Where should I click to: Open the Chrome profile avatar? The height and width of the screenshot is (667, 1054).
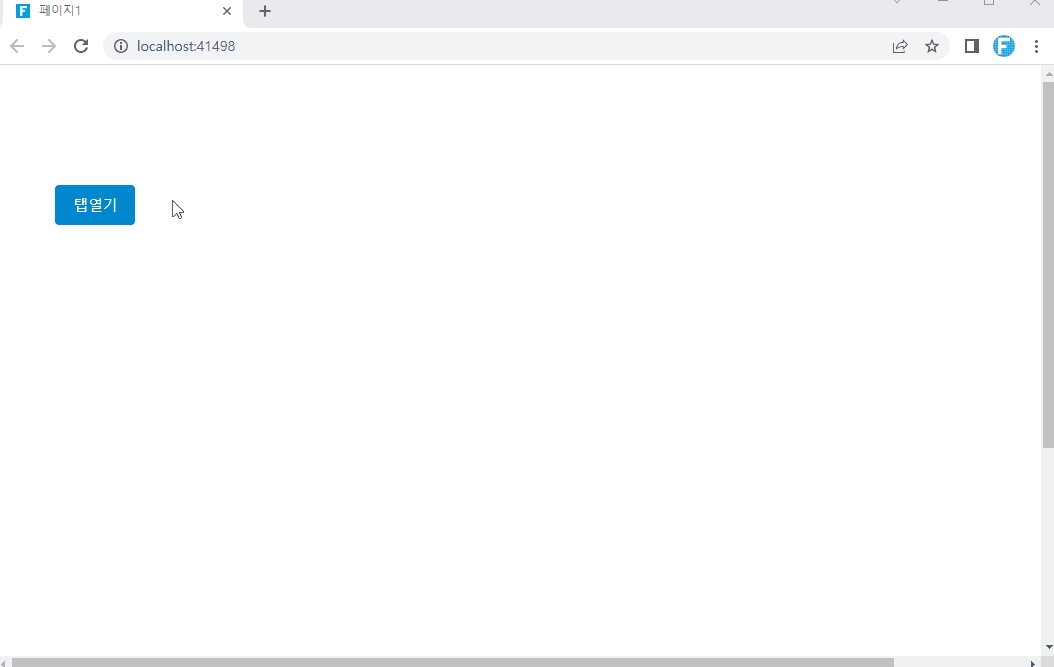pos(1003,46)
